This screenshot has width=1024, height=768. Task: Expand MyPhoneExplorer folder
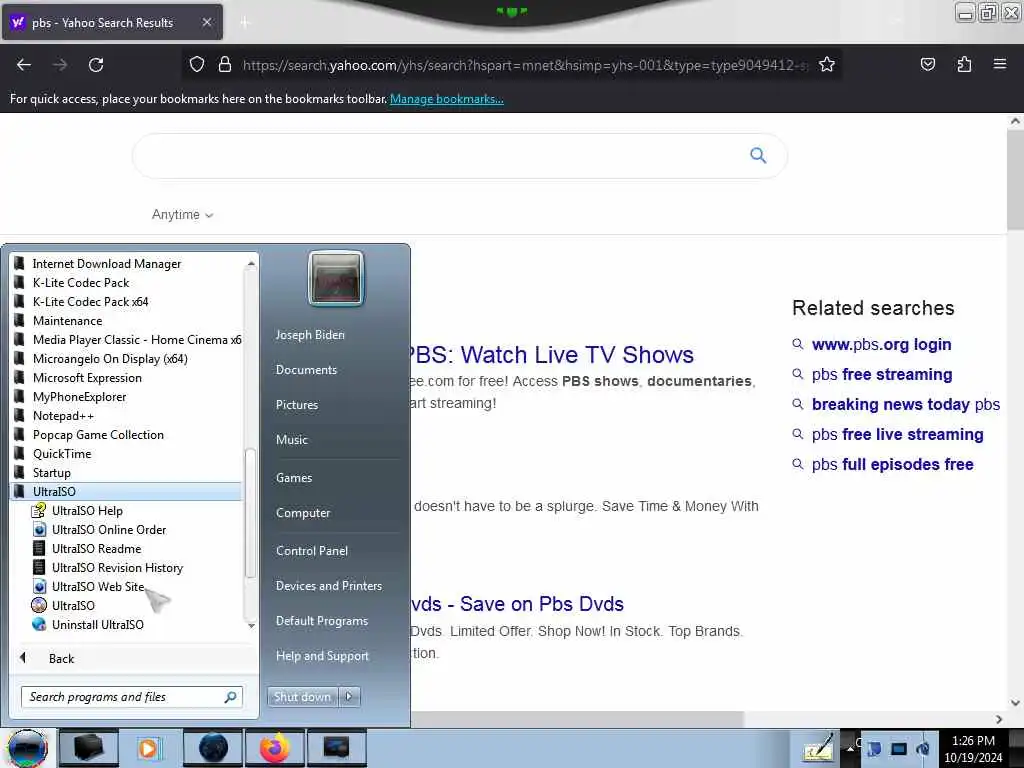[x=127, y=396]
